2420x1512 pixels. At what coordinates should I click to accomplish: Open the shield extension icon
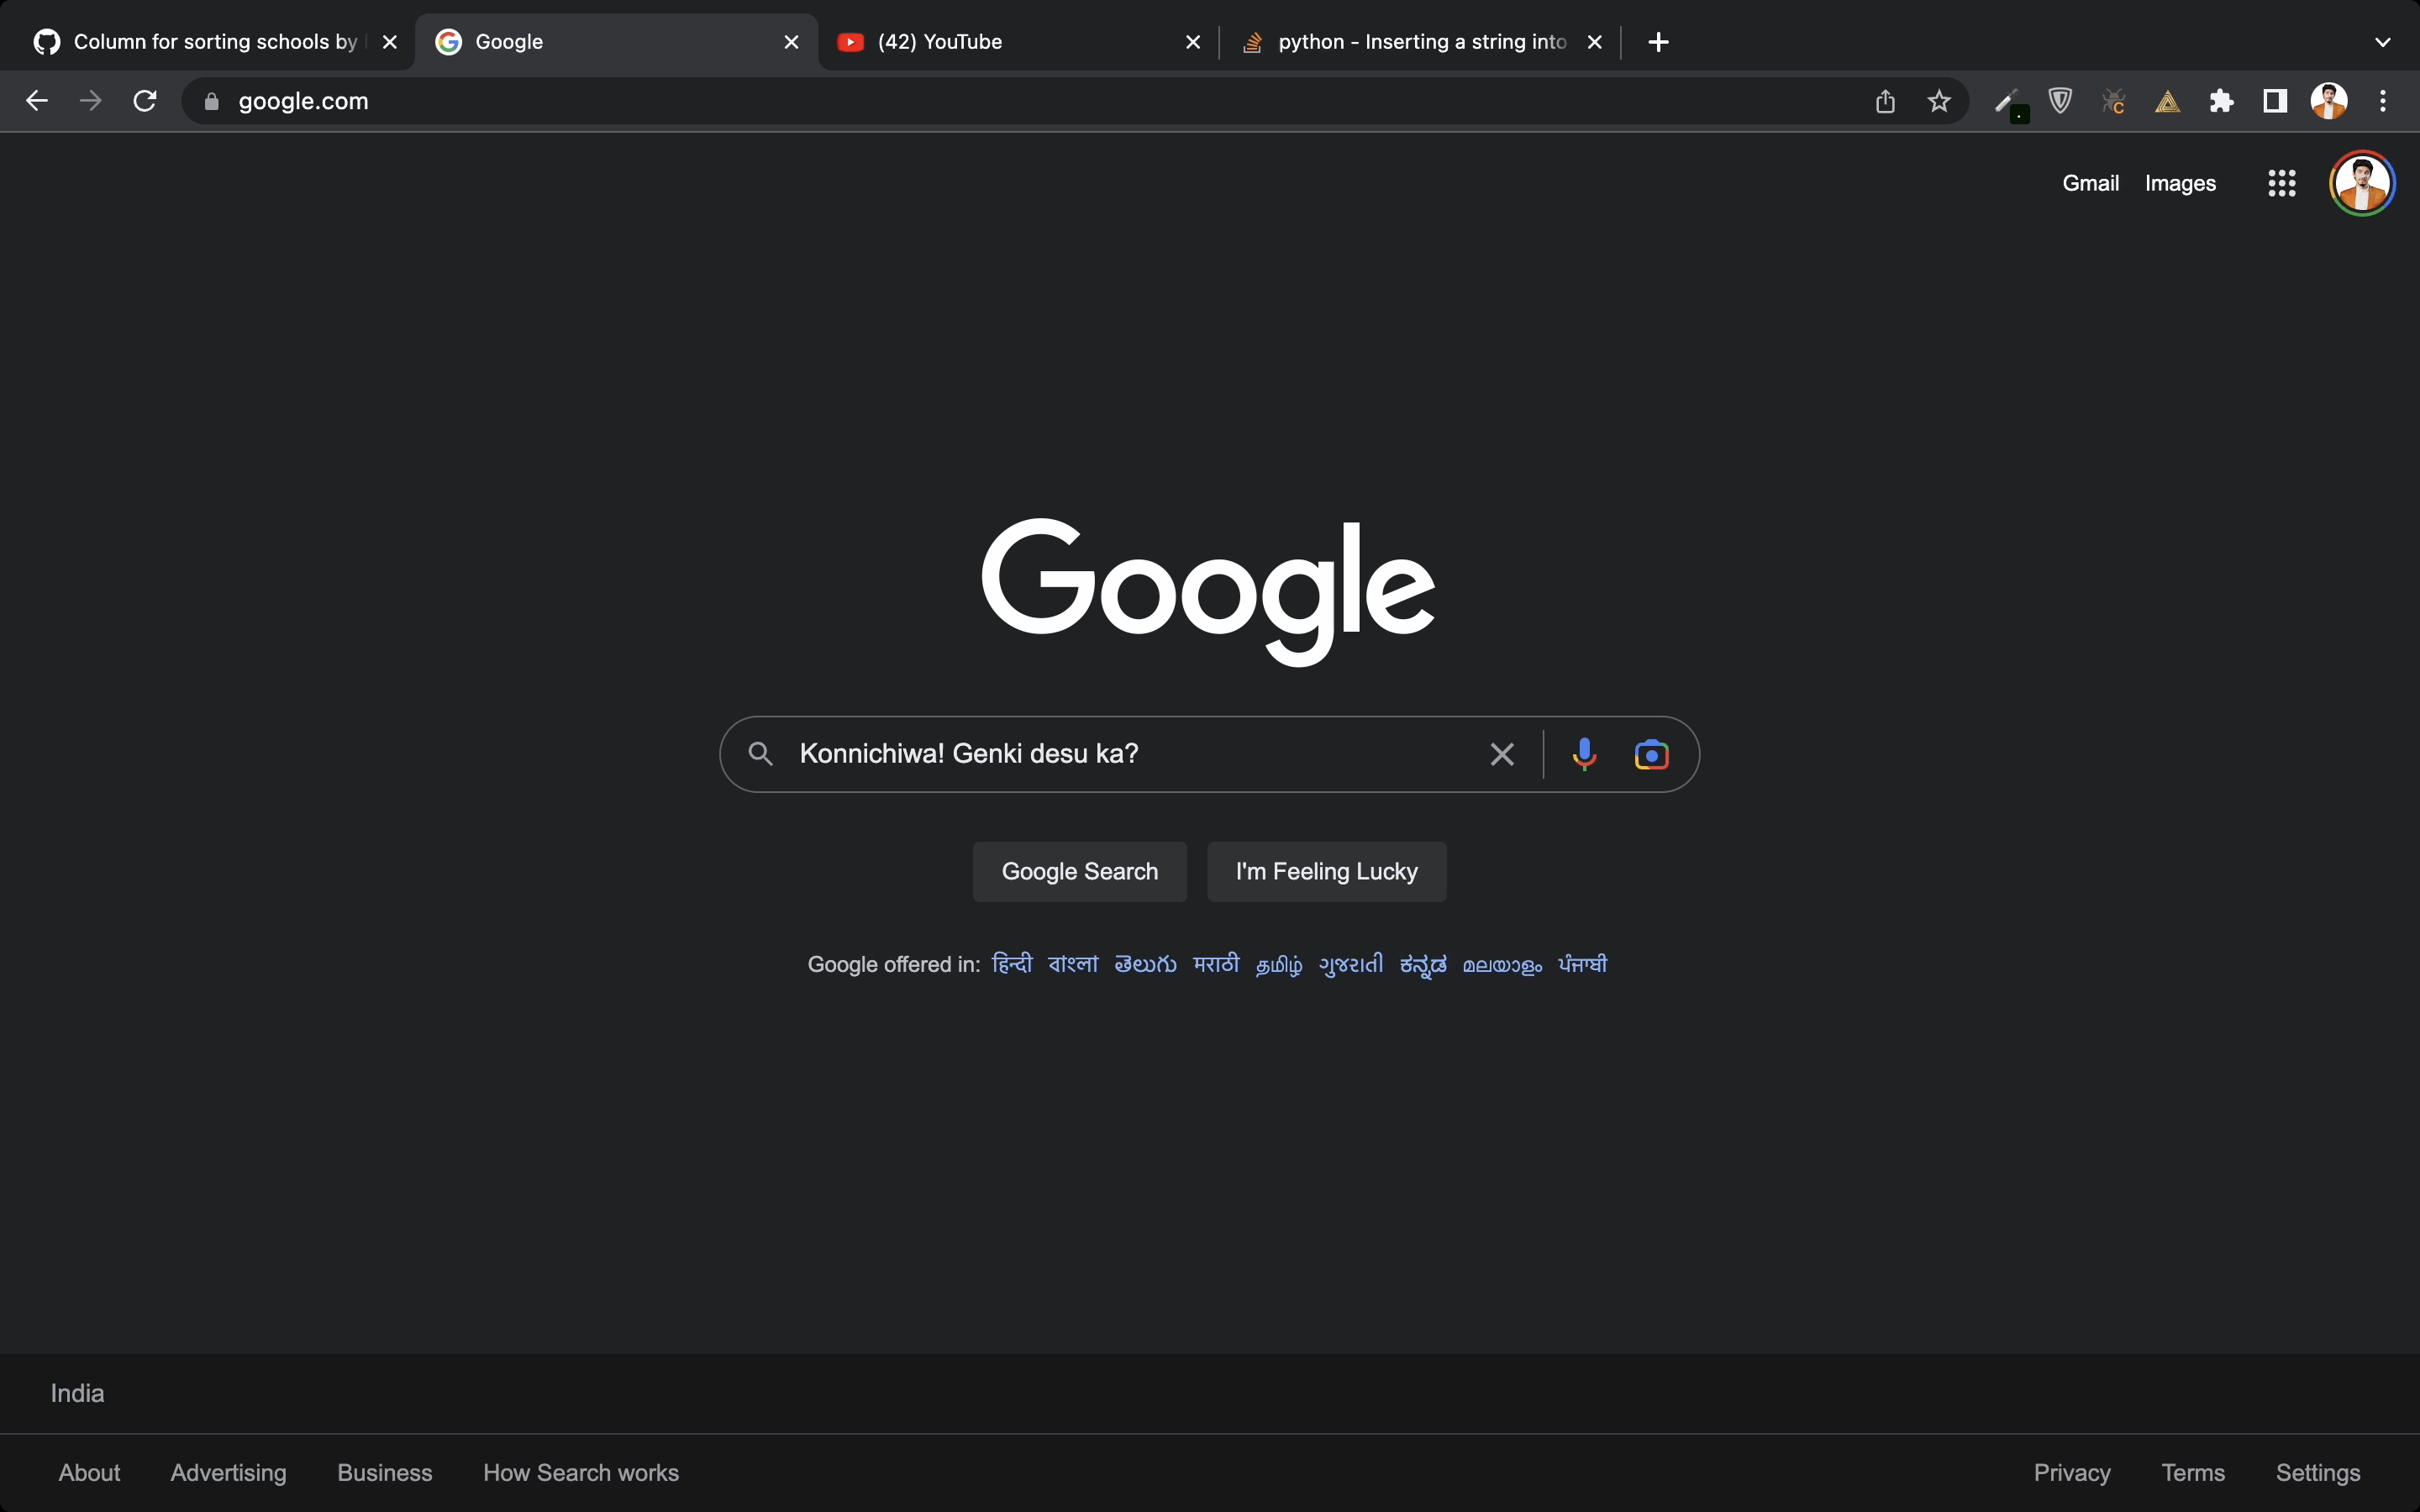[x=2060, y=101]
